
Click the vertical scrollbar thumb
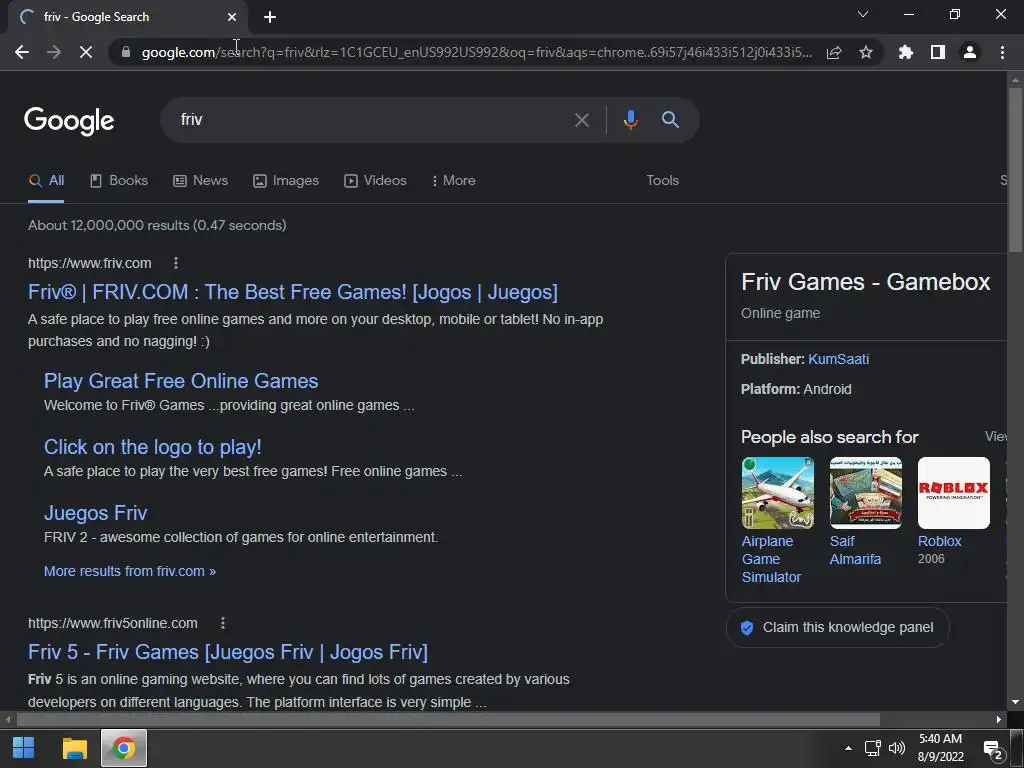coord(1015,170)
